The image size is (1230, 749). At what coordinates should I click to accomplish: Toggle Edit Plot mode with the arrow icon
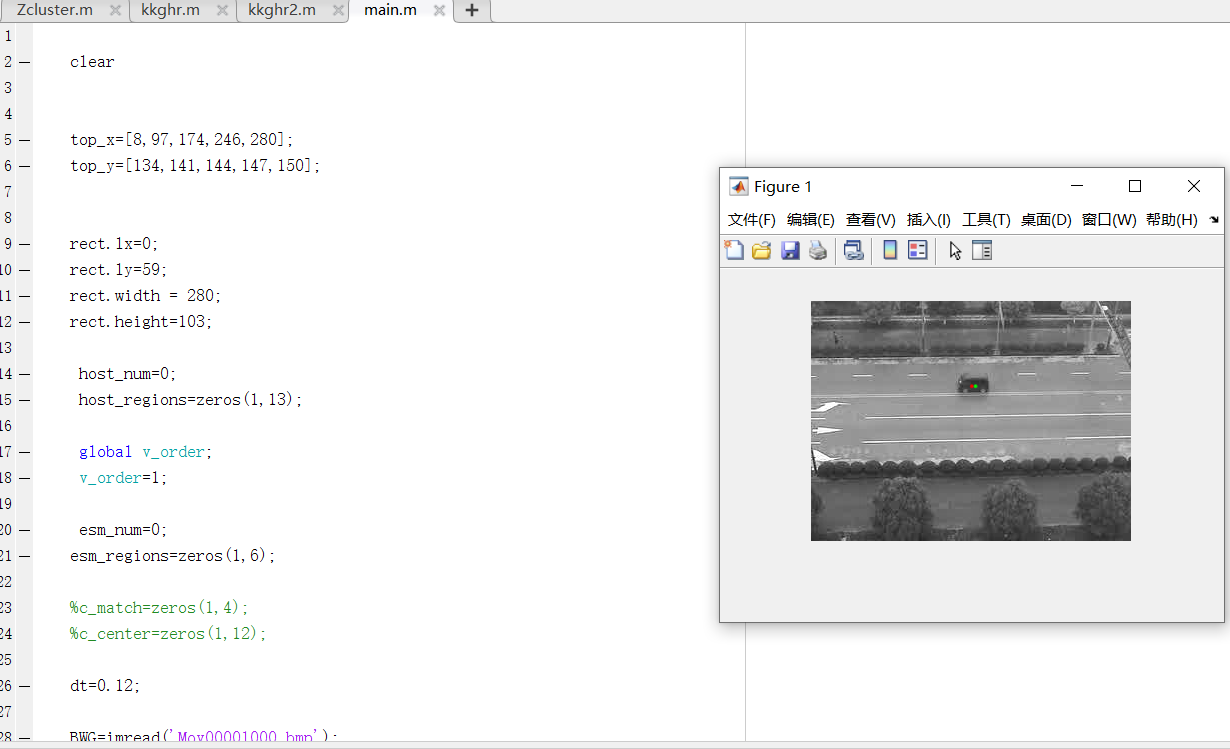click(954, 250)
